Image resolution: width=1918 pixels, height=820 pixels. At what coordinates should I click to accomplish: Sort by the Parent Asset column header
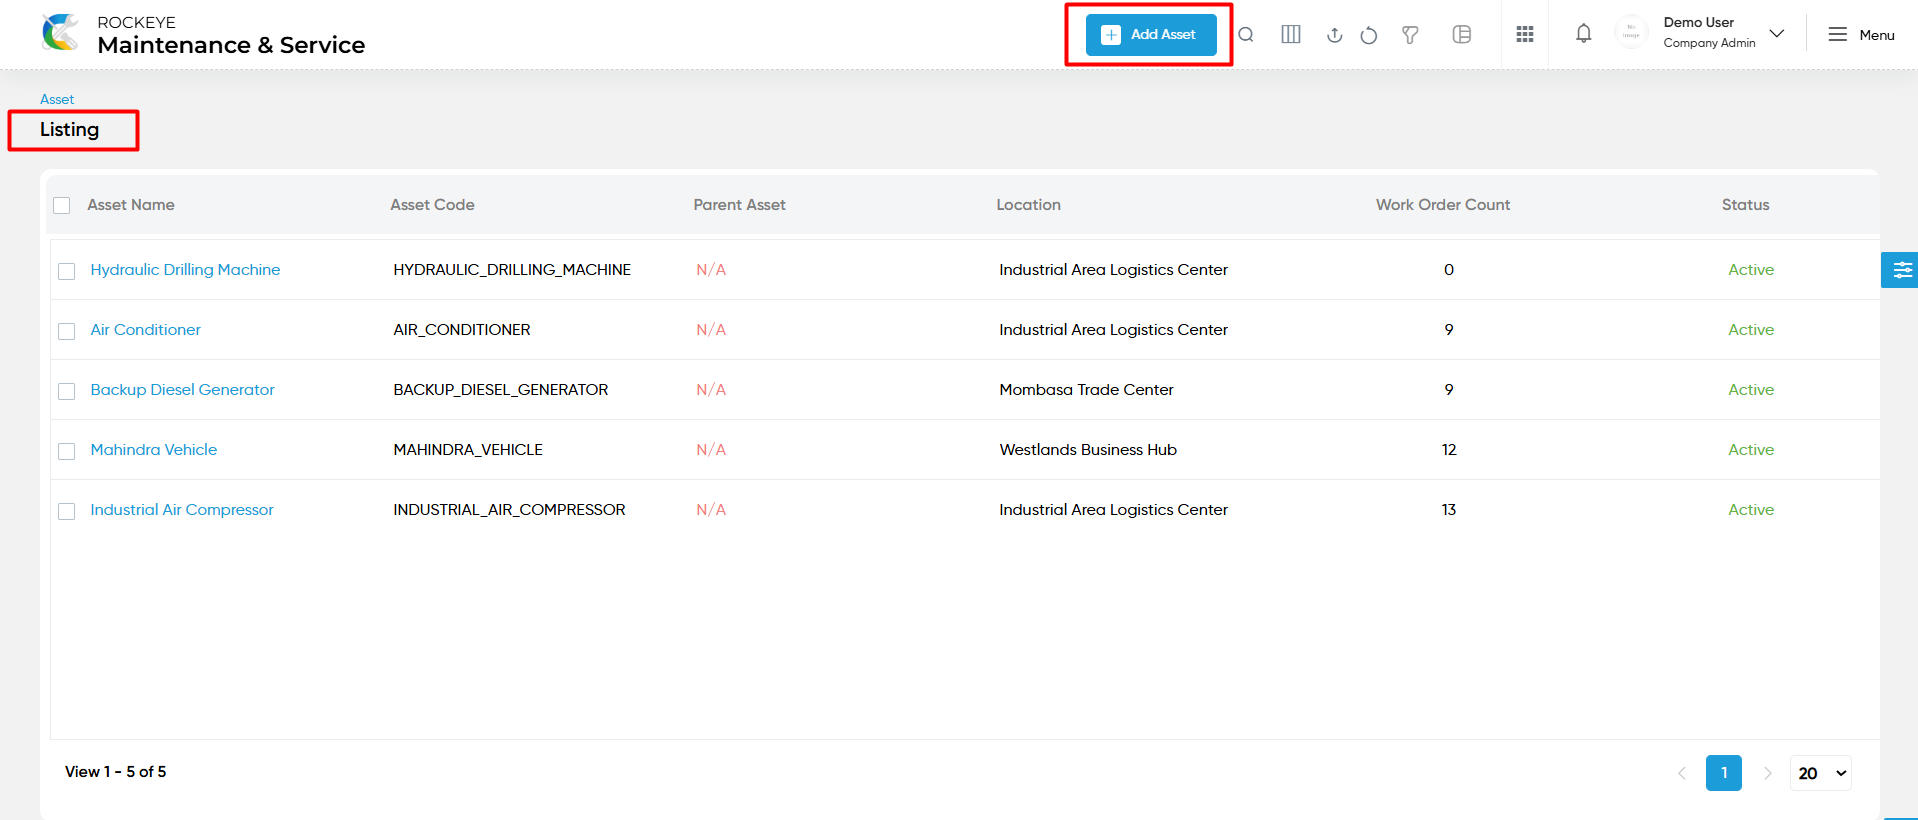coord(739,205)
